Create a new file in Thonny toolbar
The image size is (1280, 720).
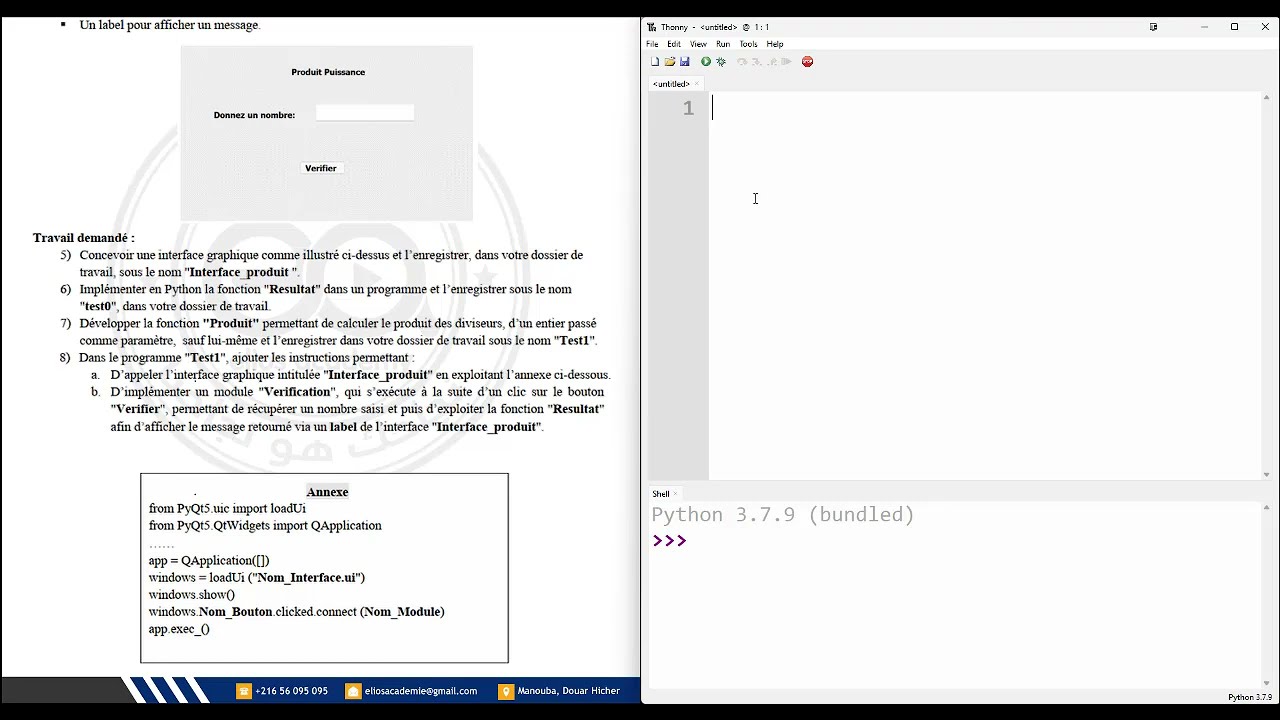point(655,62)
